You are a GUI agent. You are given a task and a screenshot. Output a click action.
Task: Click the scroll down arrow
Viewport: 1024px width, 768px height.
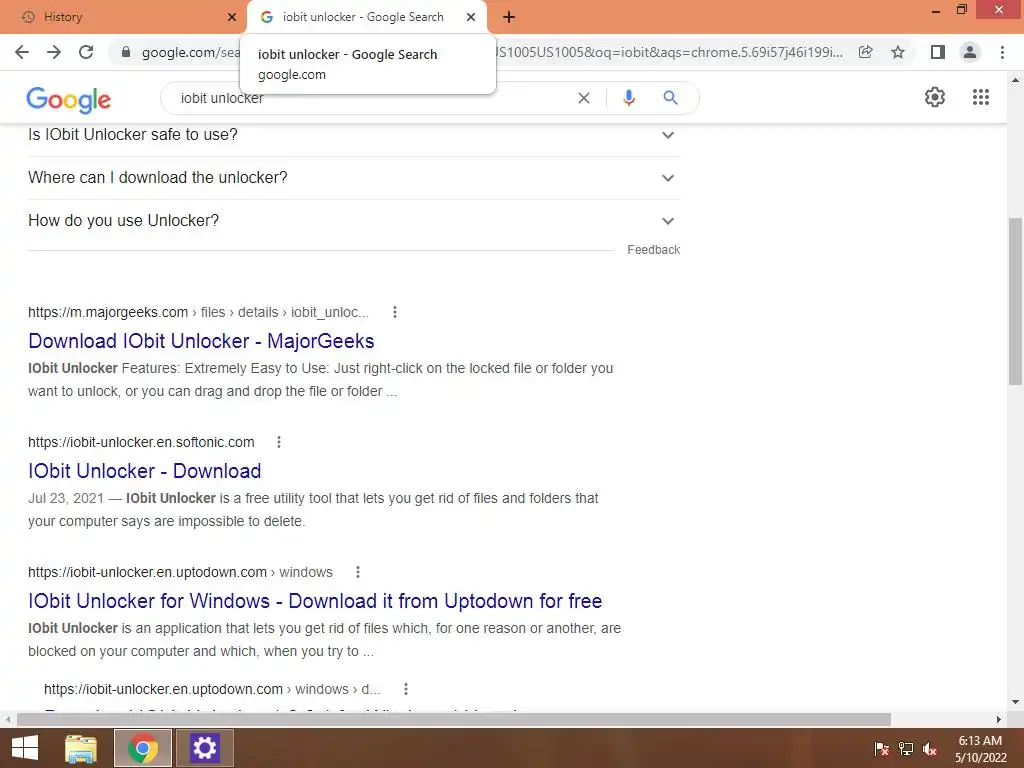point(1015,702)
